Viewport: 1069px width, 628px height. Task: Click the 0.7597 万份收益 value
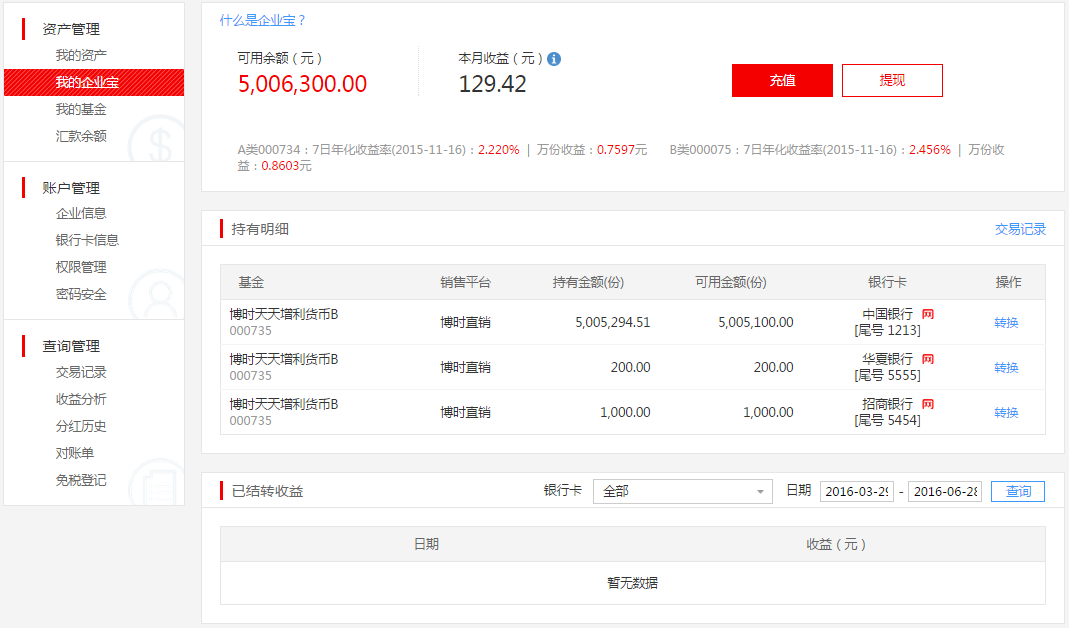616,150
